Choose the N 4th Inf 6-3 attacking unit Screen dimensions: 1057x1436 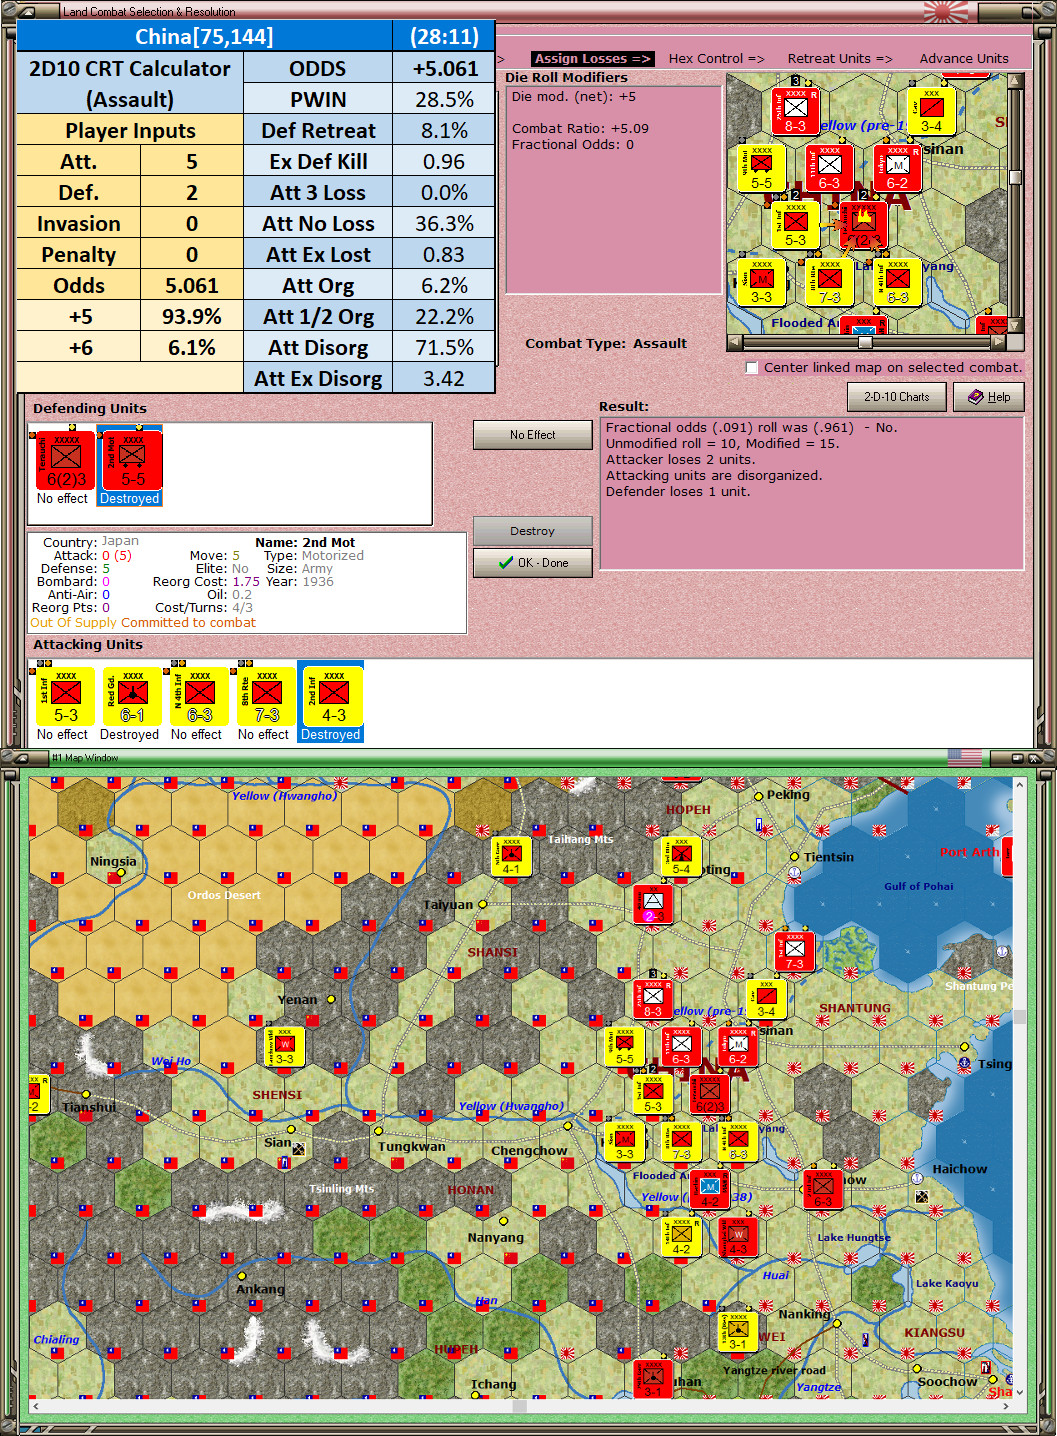(x=199, y=697)
